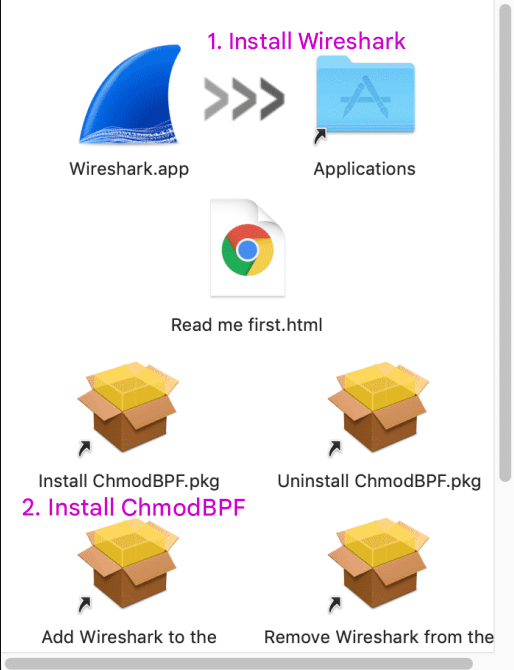
Task: Click the Wireshark.app file name label
Action: point(129,169)
